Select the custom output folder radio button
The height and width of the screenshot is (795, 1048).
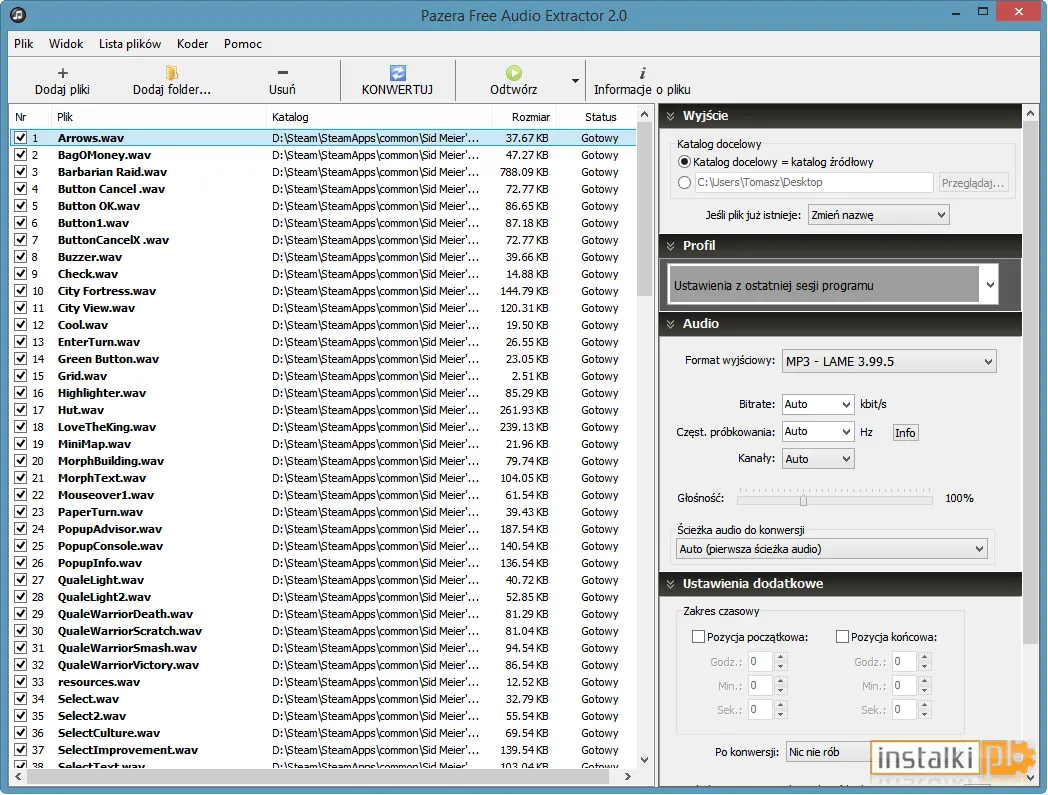[684, 182]
